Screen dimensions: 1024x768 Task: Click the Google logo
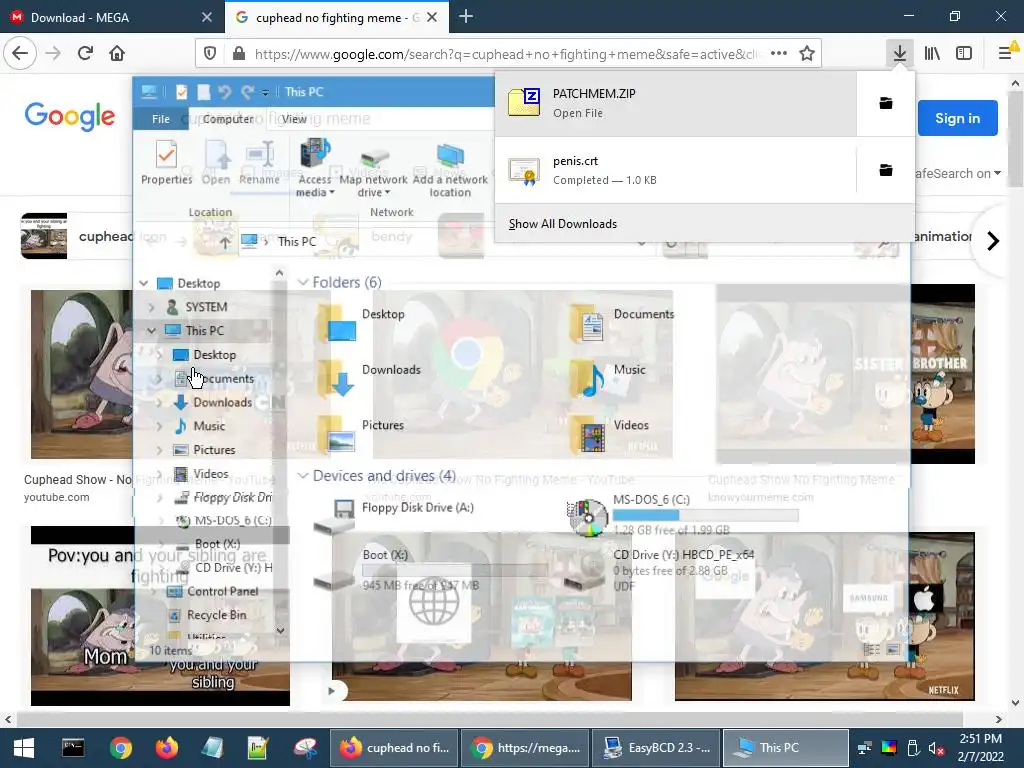point(70,118)
